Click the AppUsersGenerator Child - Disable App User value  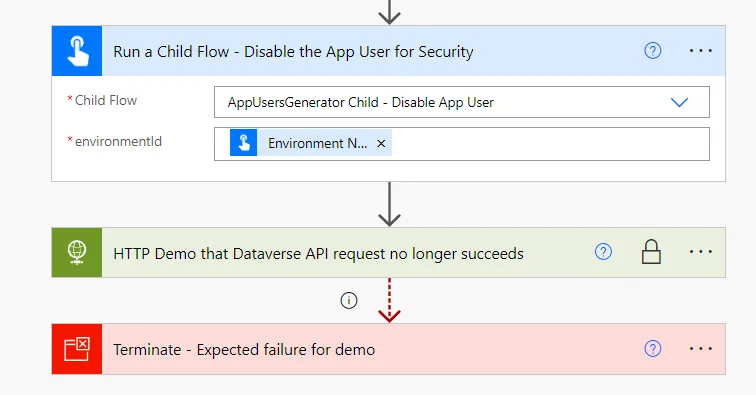coord(361,102)
